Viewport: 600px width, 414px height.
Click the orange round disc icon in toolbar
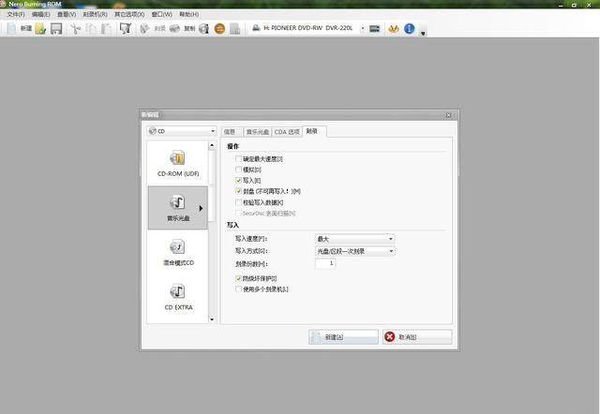[x=220, y=29]
